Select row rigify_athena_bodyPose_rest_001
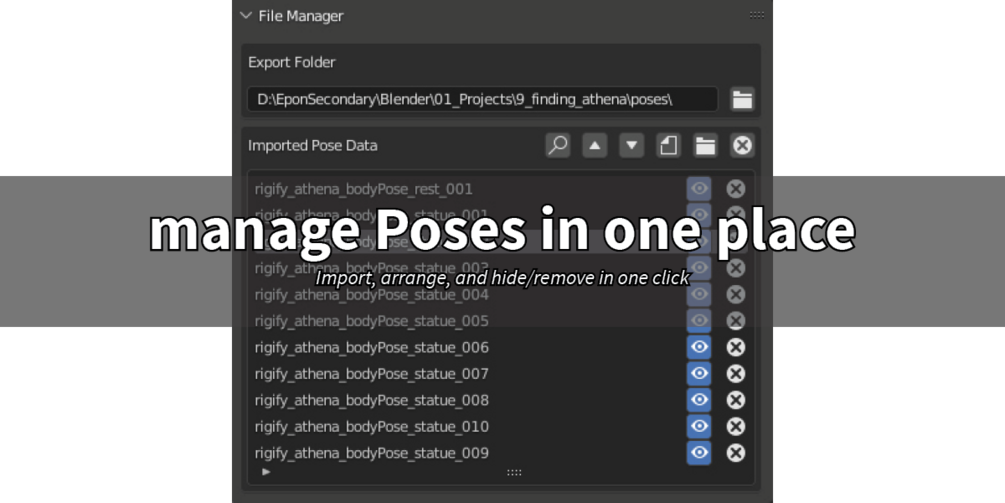The height and width of the screenshot is (503, 1005). pyautogui.click(x=468, y=189)
